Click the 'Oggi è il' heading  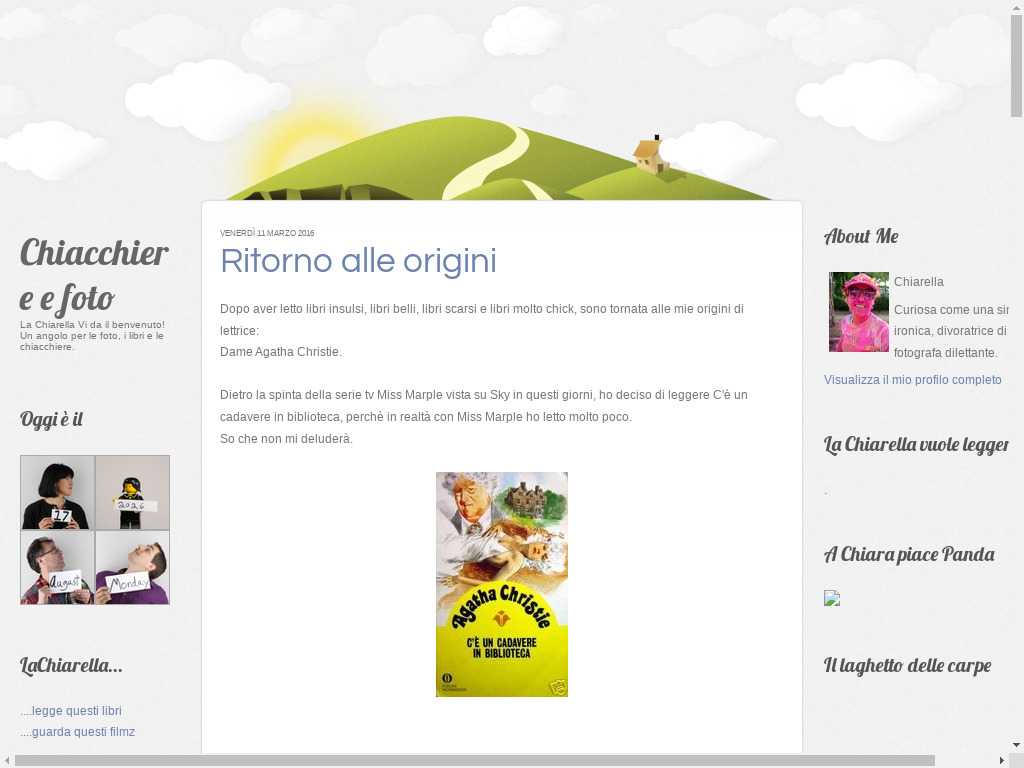[x=51, y=419]
